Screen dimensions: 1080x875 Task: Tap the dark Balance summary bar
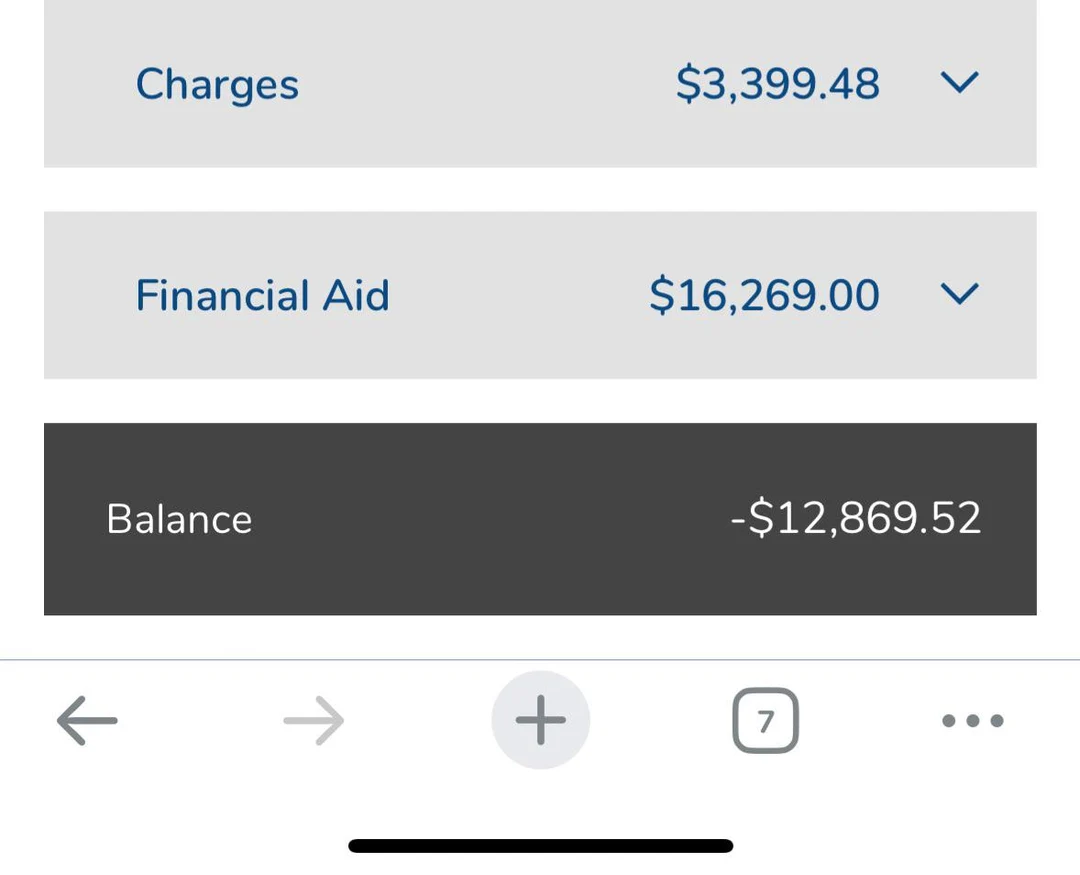(540, 518)
